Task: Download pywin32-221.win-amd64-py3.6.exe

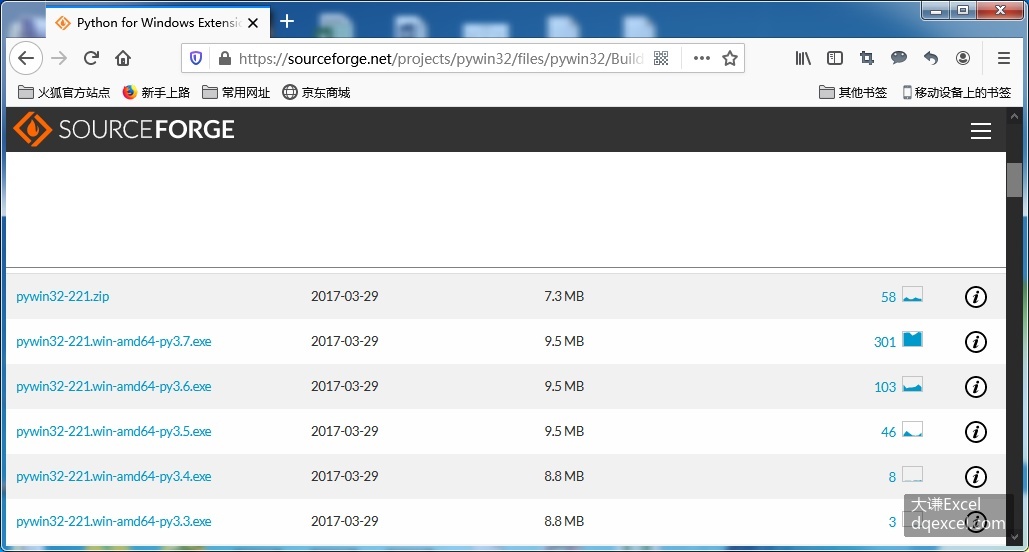Action: tap(114, 387)
